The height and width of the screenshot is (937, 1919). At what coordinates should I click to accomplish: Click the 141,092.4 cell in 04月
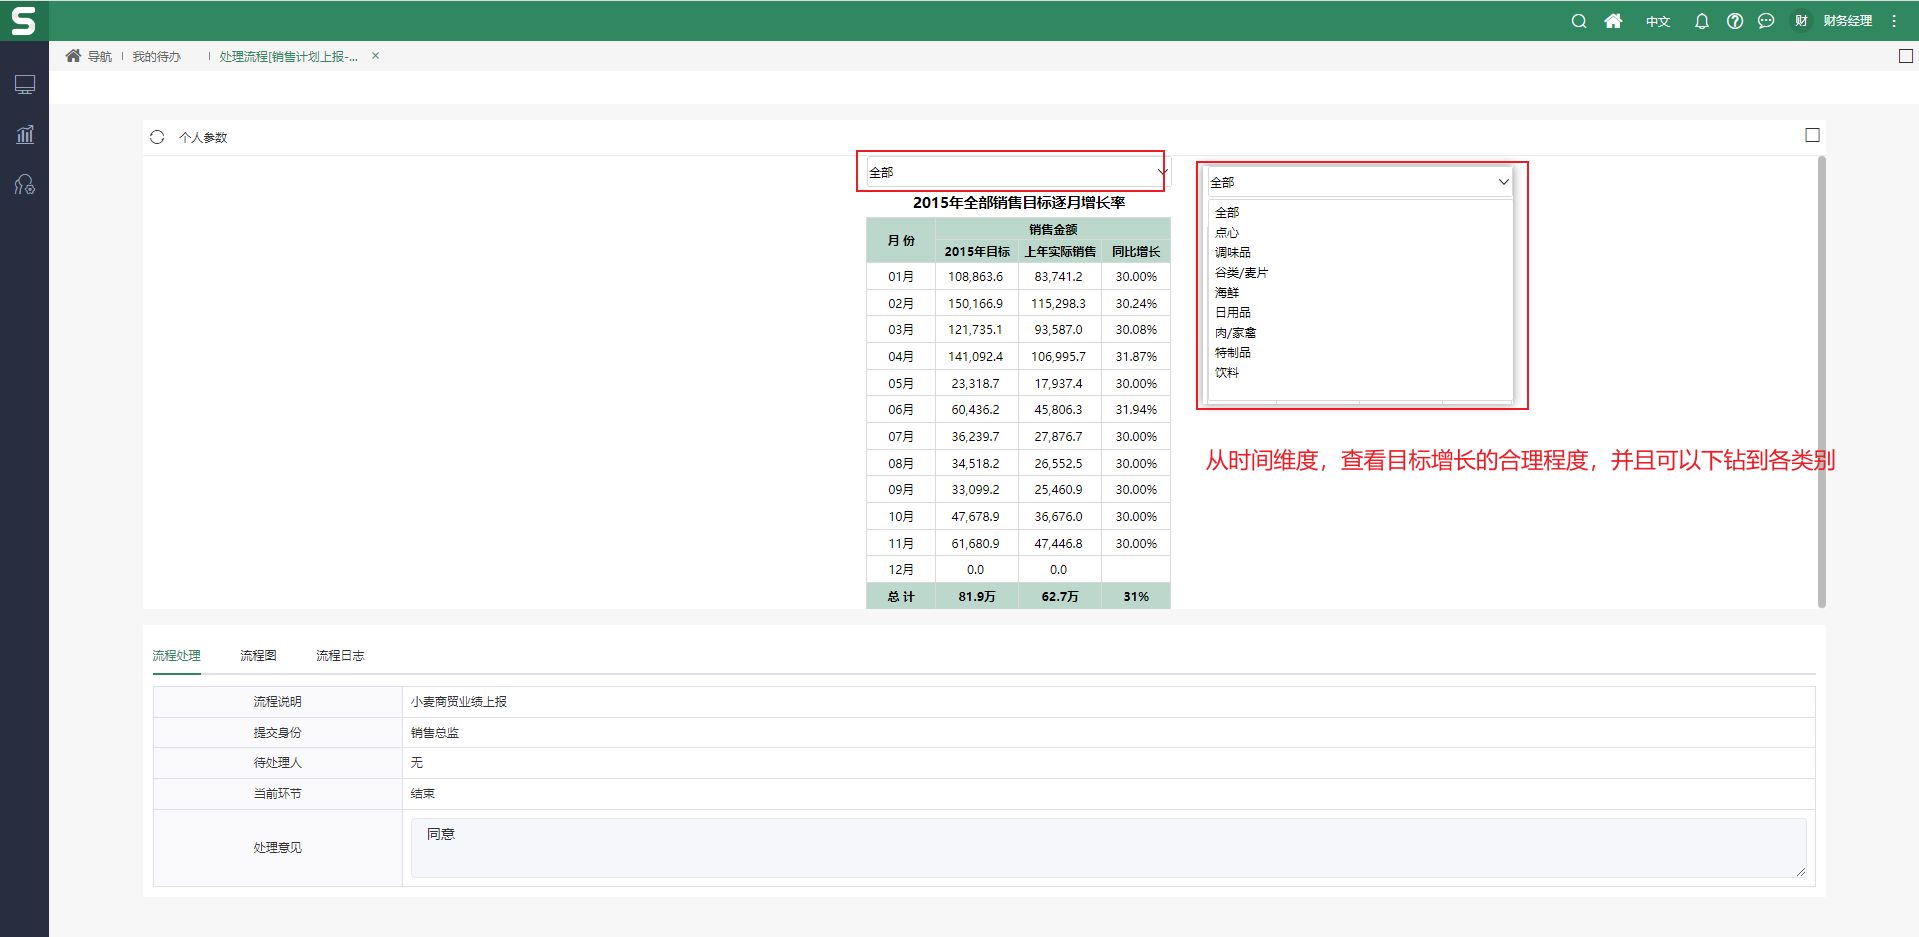[976, 357]
